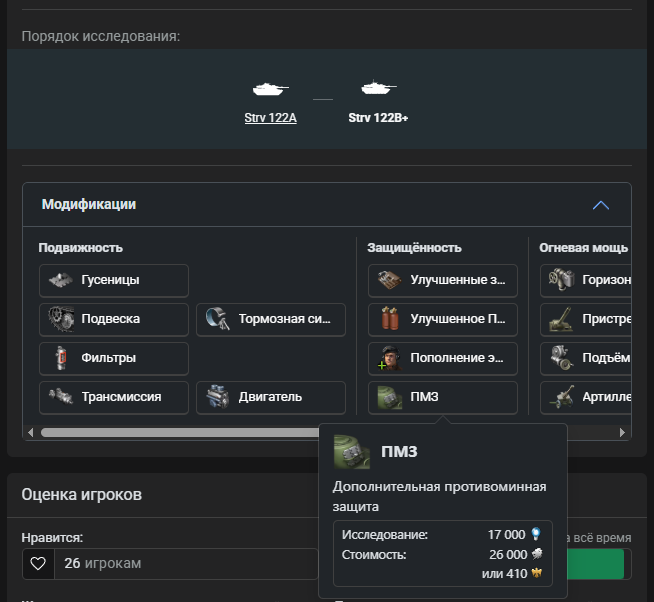
Task: Select the Подвеска modification
Action: (x=114, y=319)
